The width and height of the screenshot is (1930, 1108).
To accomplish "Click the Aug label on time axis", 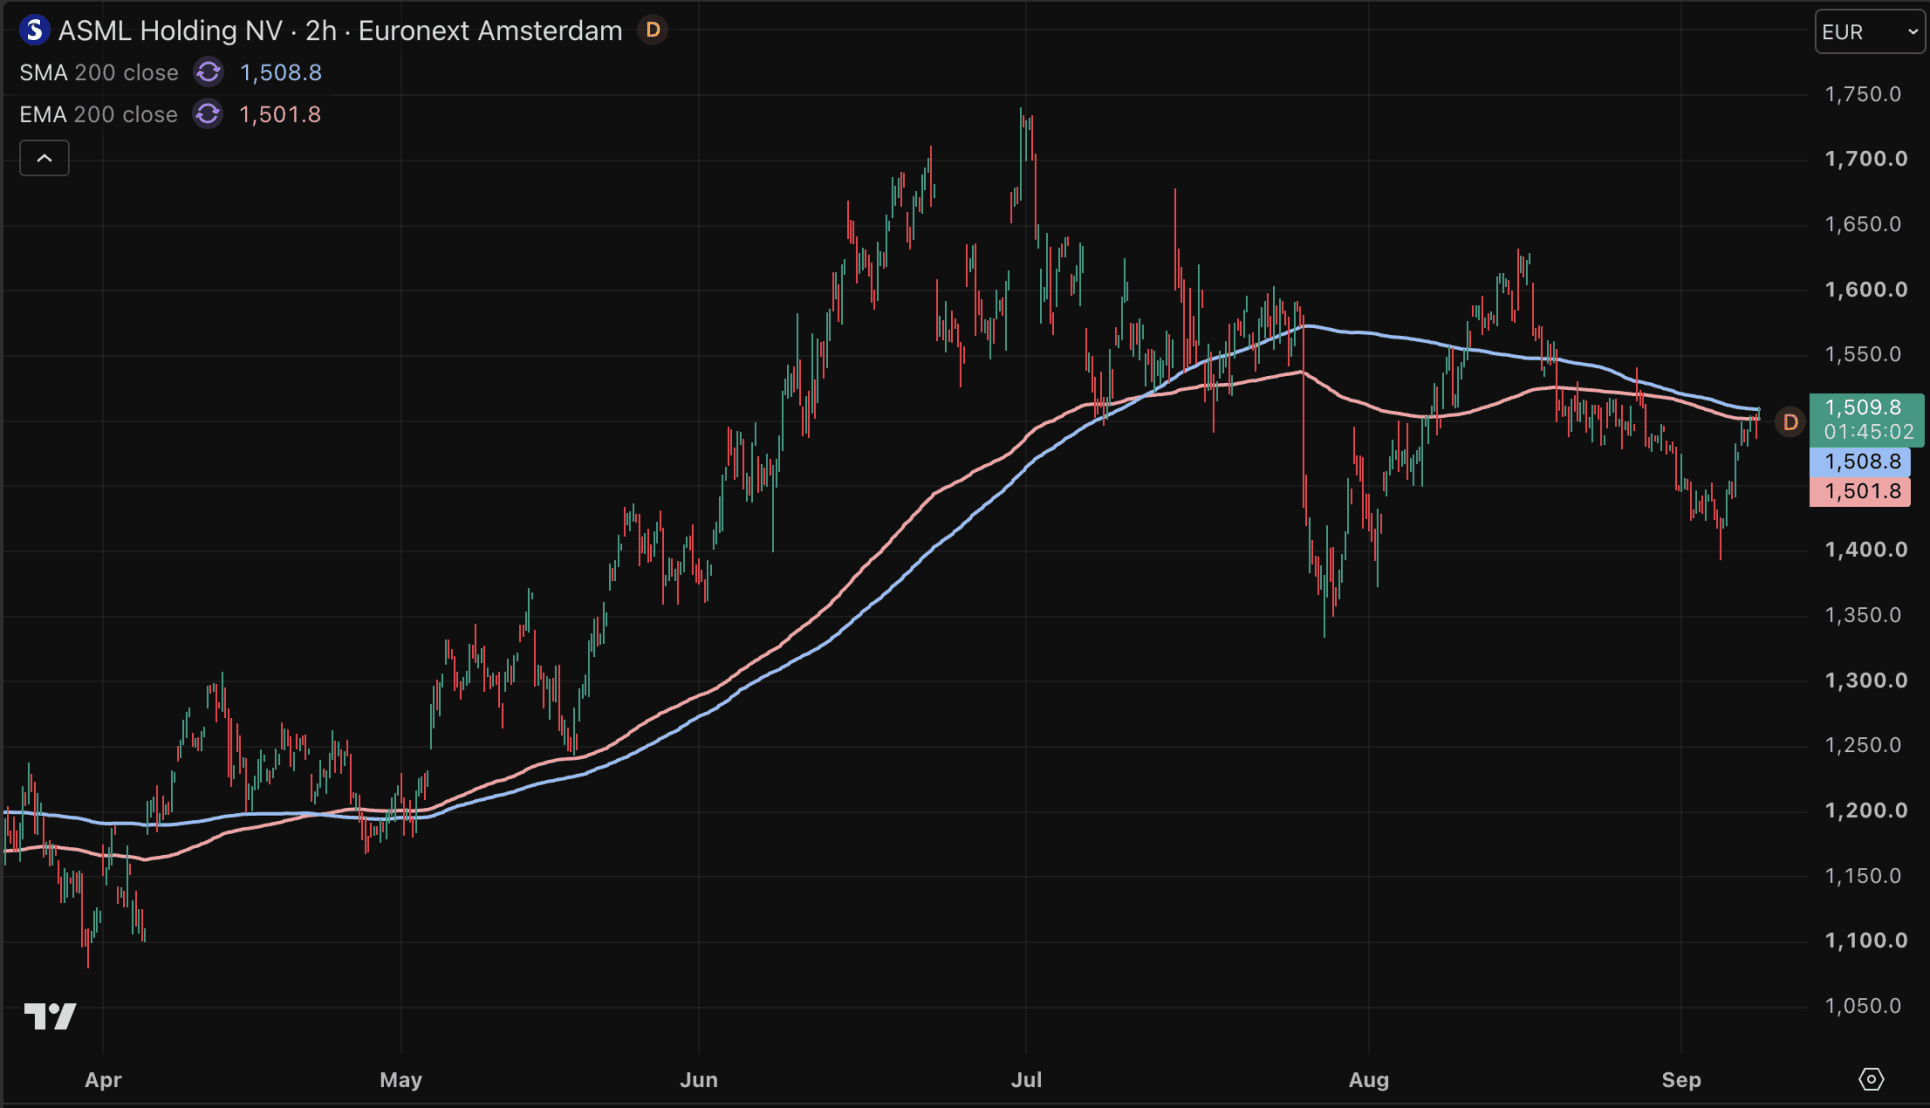I will [x=1369, y=1080].
